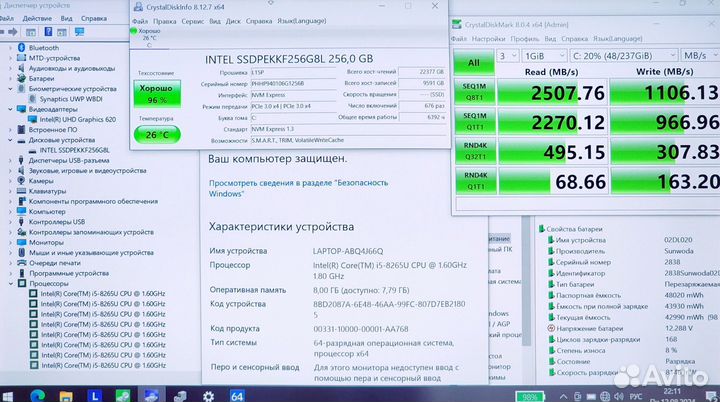Click the Очереди печати printer icon

21,263
